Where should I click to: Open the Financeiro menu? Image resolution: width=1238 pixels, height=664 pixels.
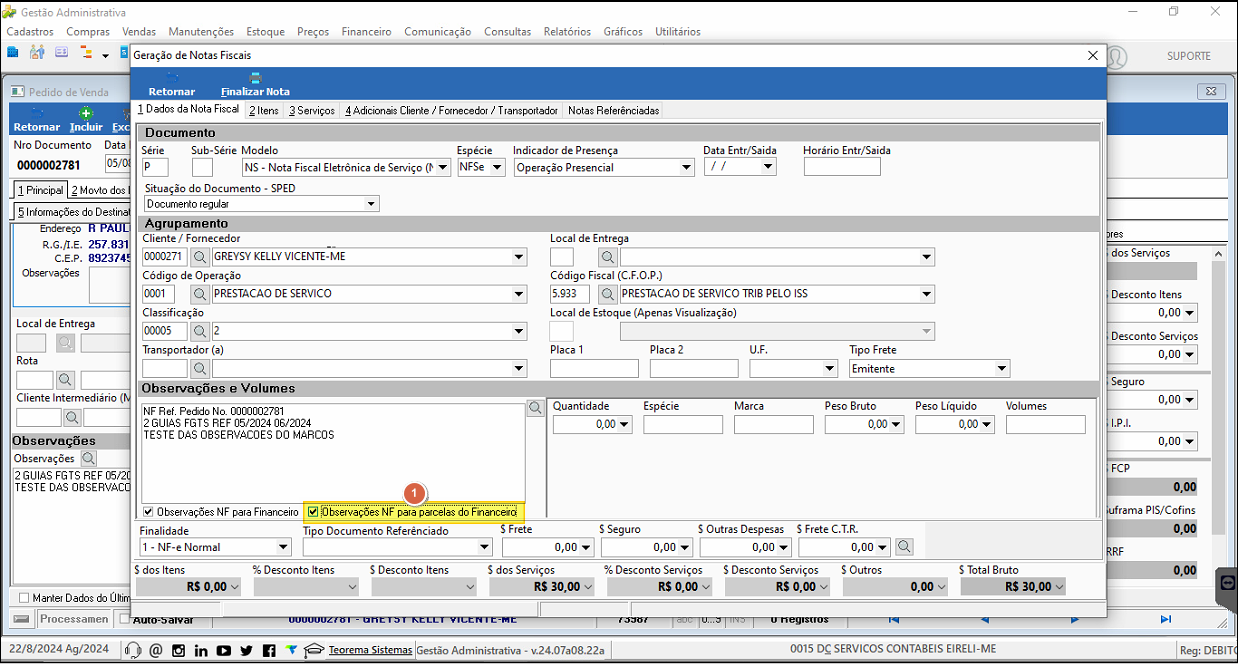click(x=366, y=32)
